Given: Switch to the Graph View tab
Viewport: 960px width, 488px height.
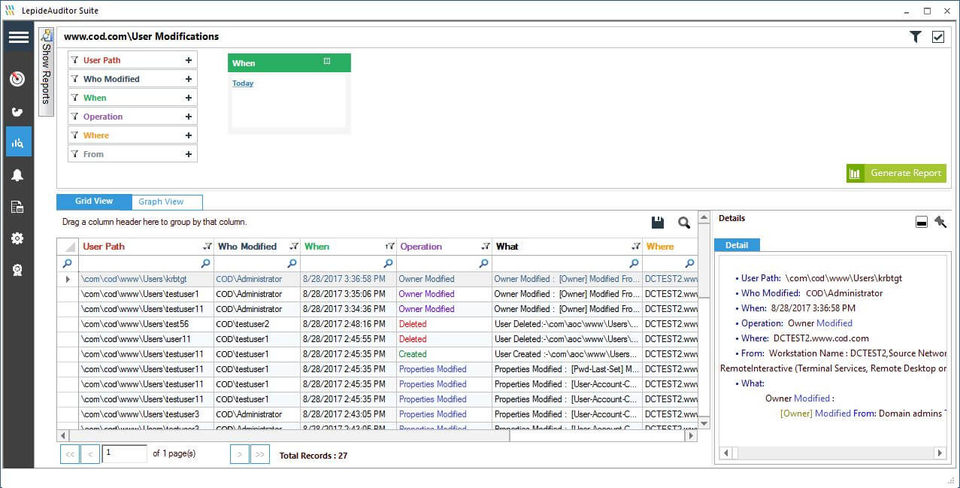Looking at the screenshot, I should [161, 202].
